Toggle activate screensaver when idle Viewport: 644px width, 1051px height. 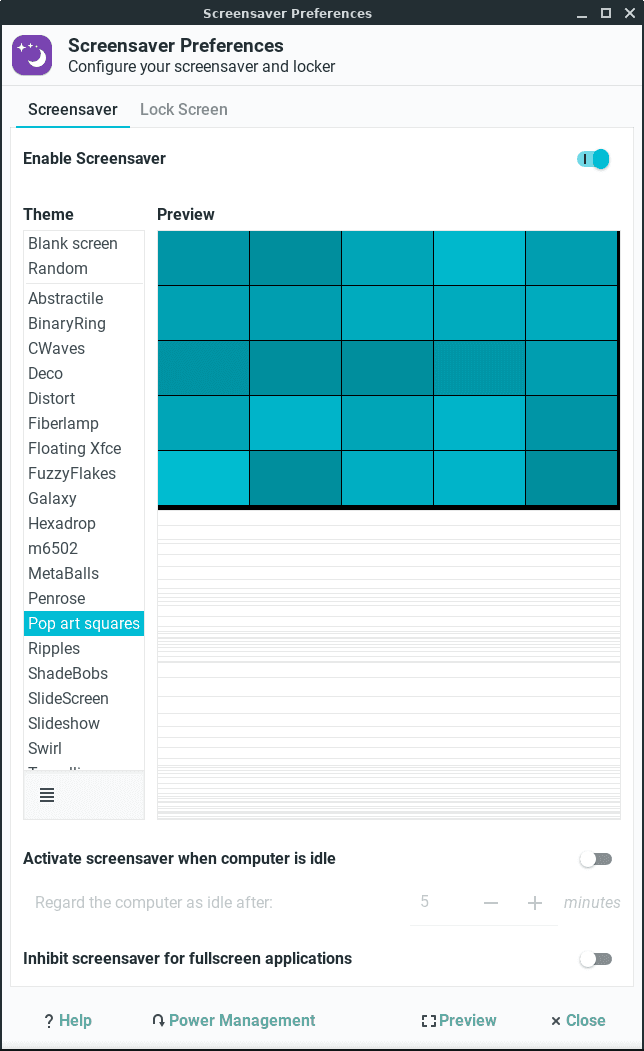click(596, 859)
